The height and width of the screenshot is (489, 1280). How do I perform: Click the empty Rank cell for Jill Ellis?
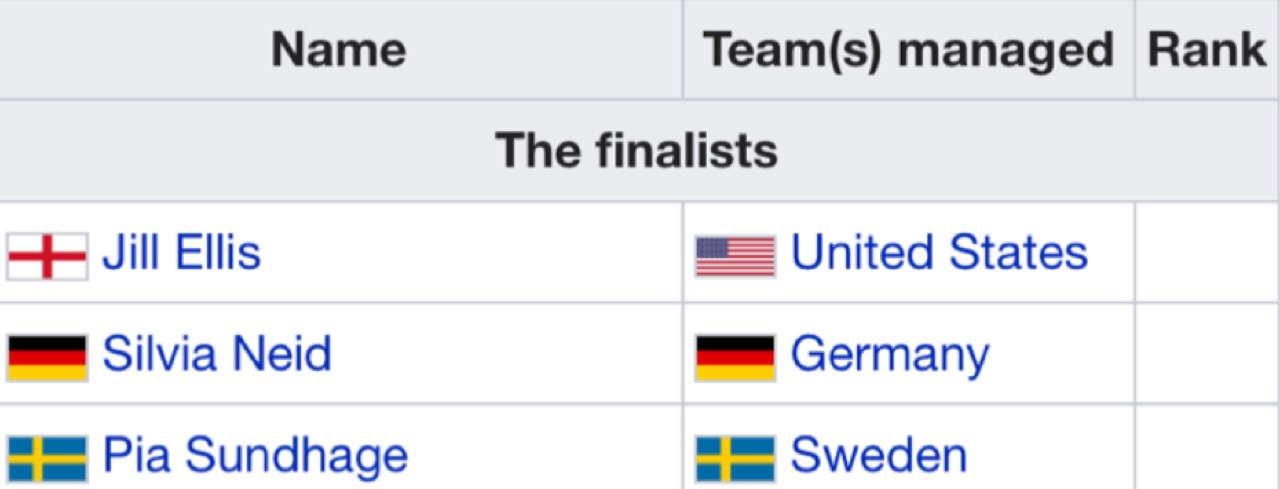tap(1208, 252)
